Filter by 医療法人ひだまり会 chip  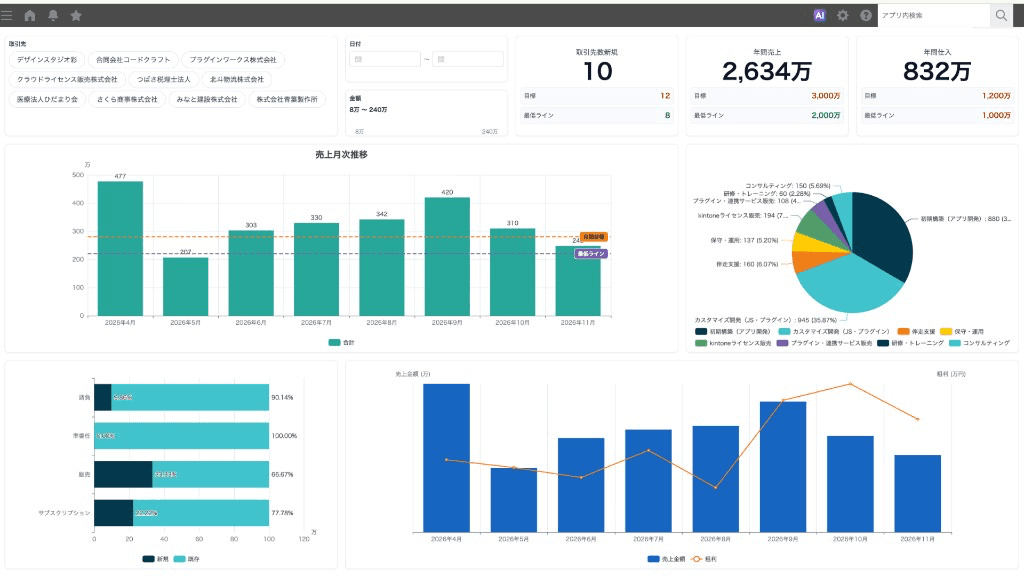click(47, 99)
